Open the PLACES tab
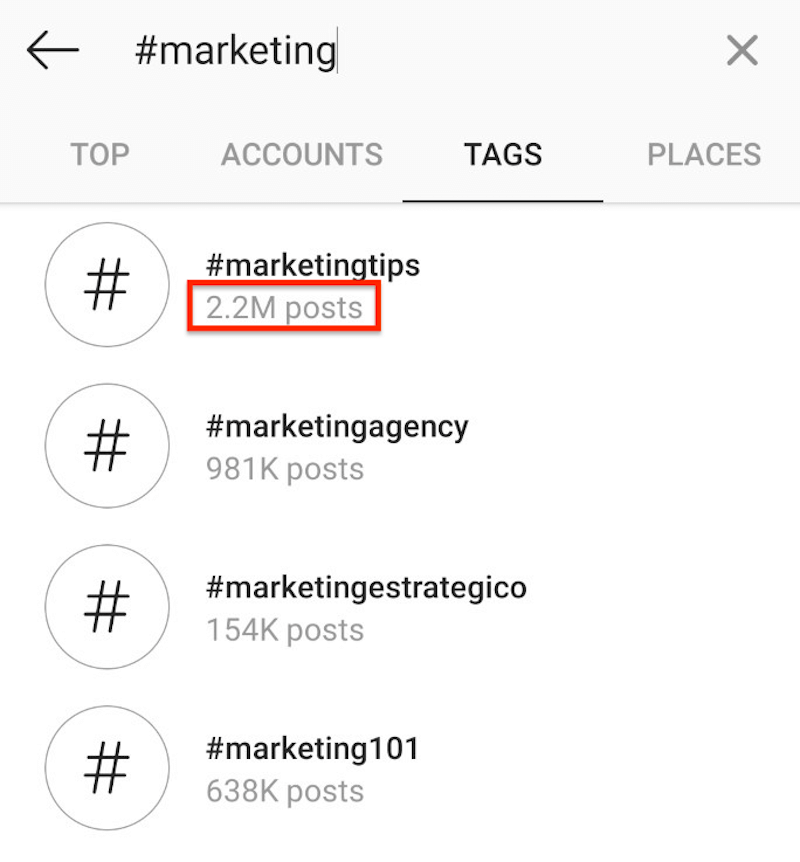 point(704,155)
